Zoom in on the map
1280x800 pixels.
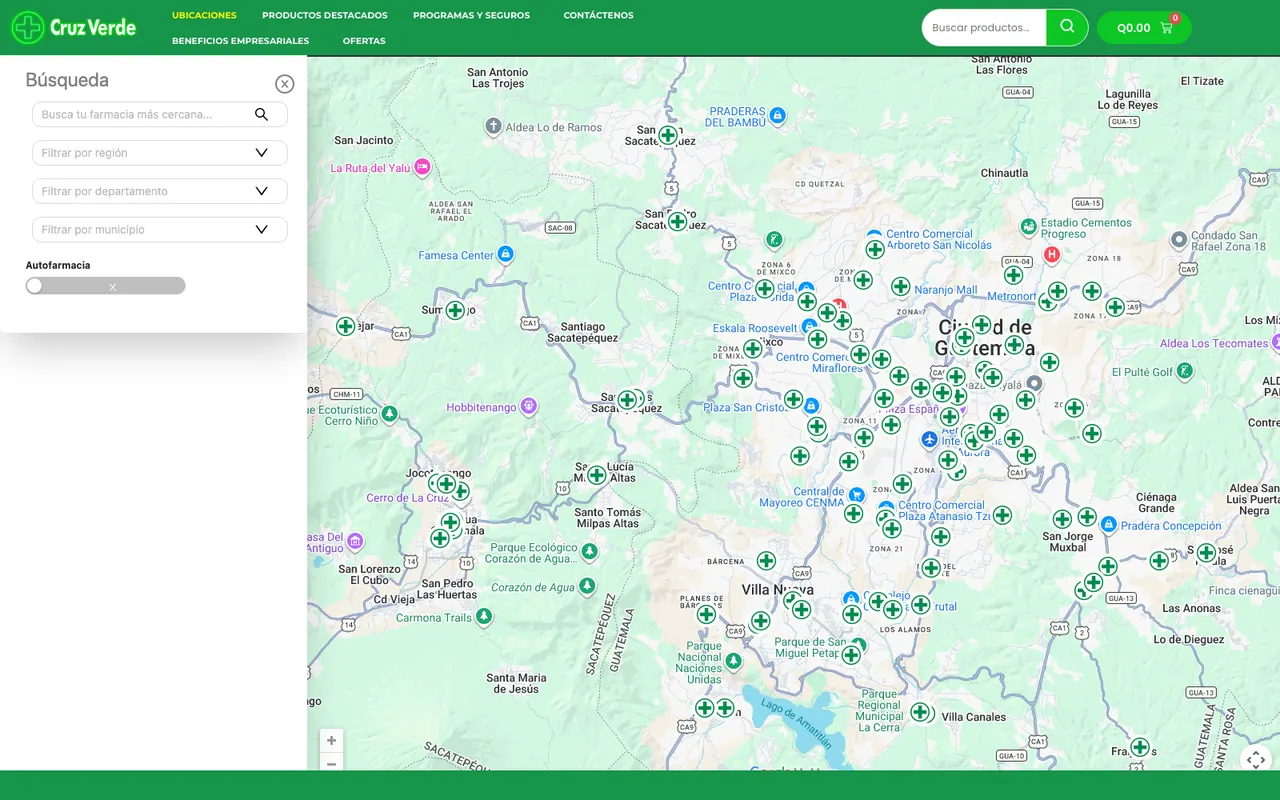tap(332, 741)
